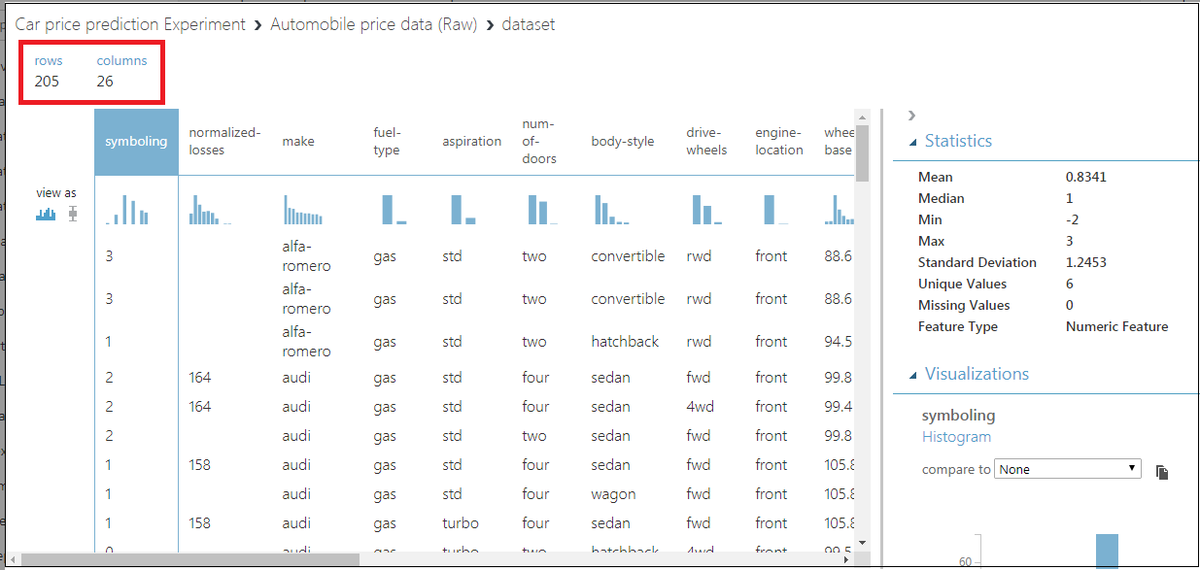Switch to box plot view icon
1200x570 pixels.
pyautogui.click(x=73, y=214)
